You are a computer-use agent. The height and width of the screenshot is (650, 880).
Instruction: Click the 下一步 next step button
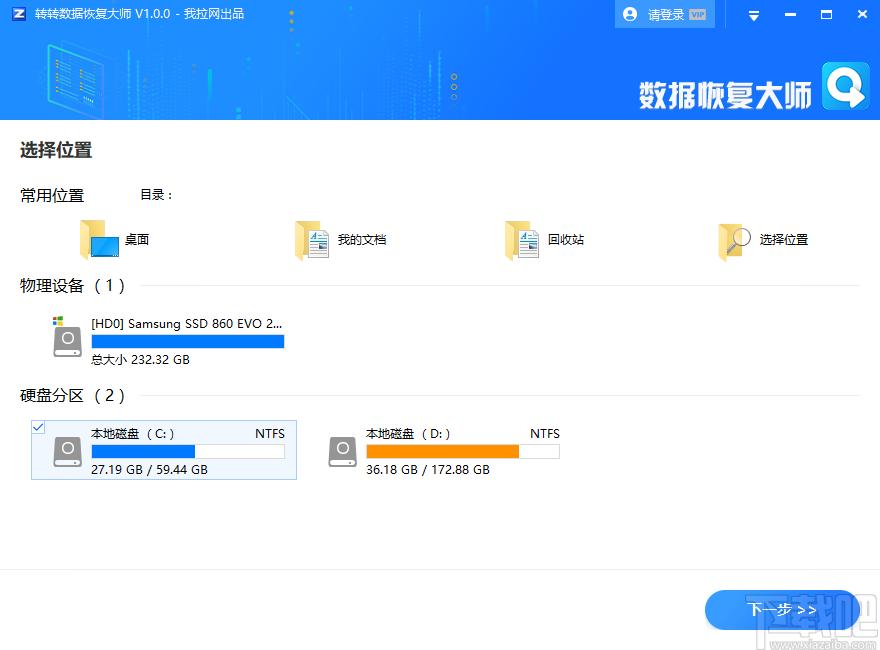(x=782, y=610)
